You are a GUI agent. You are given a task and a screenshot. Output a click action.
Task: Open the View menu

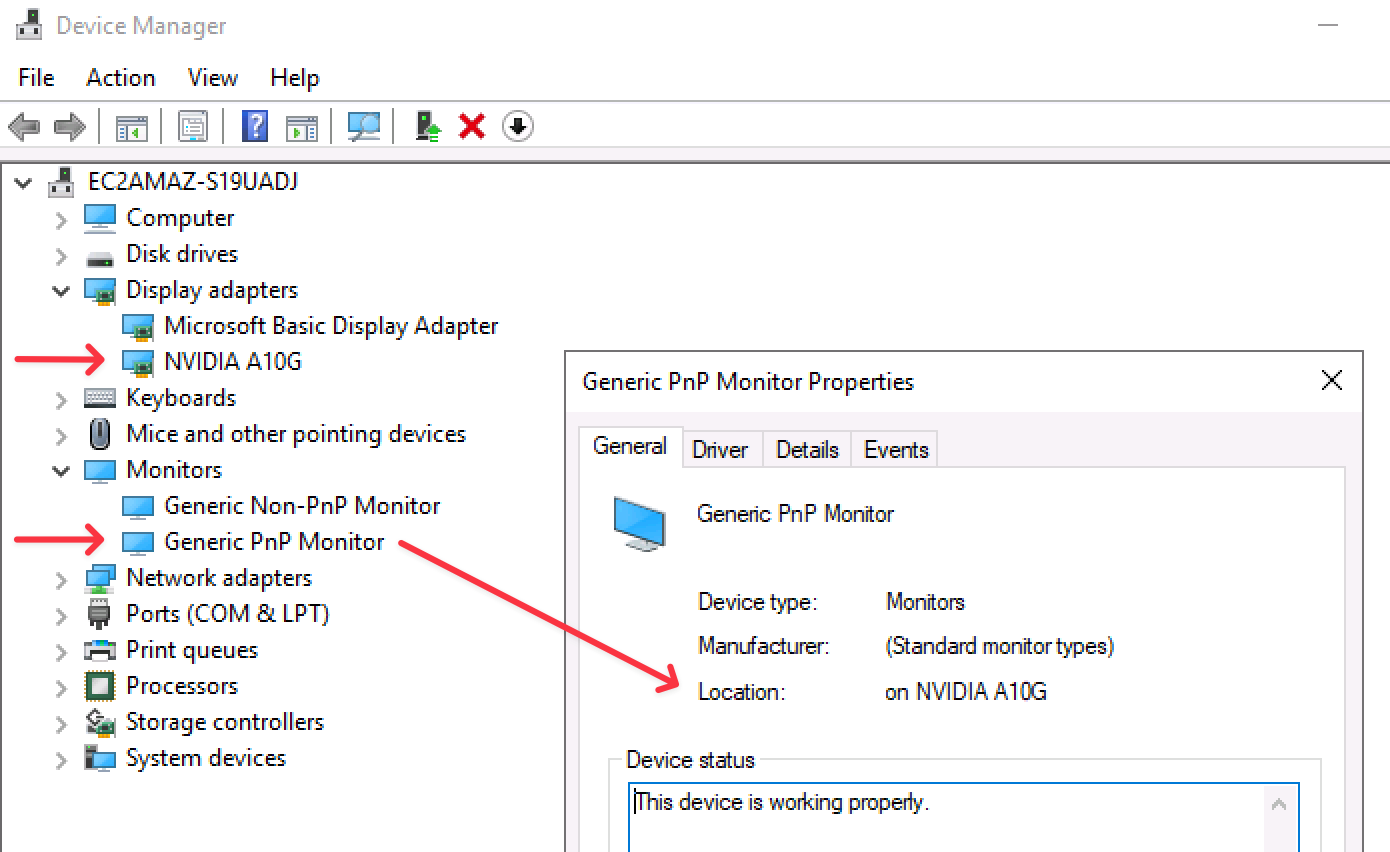(213, 78)
